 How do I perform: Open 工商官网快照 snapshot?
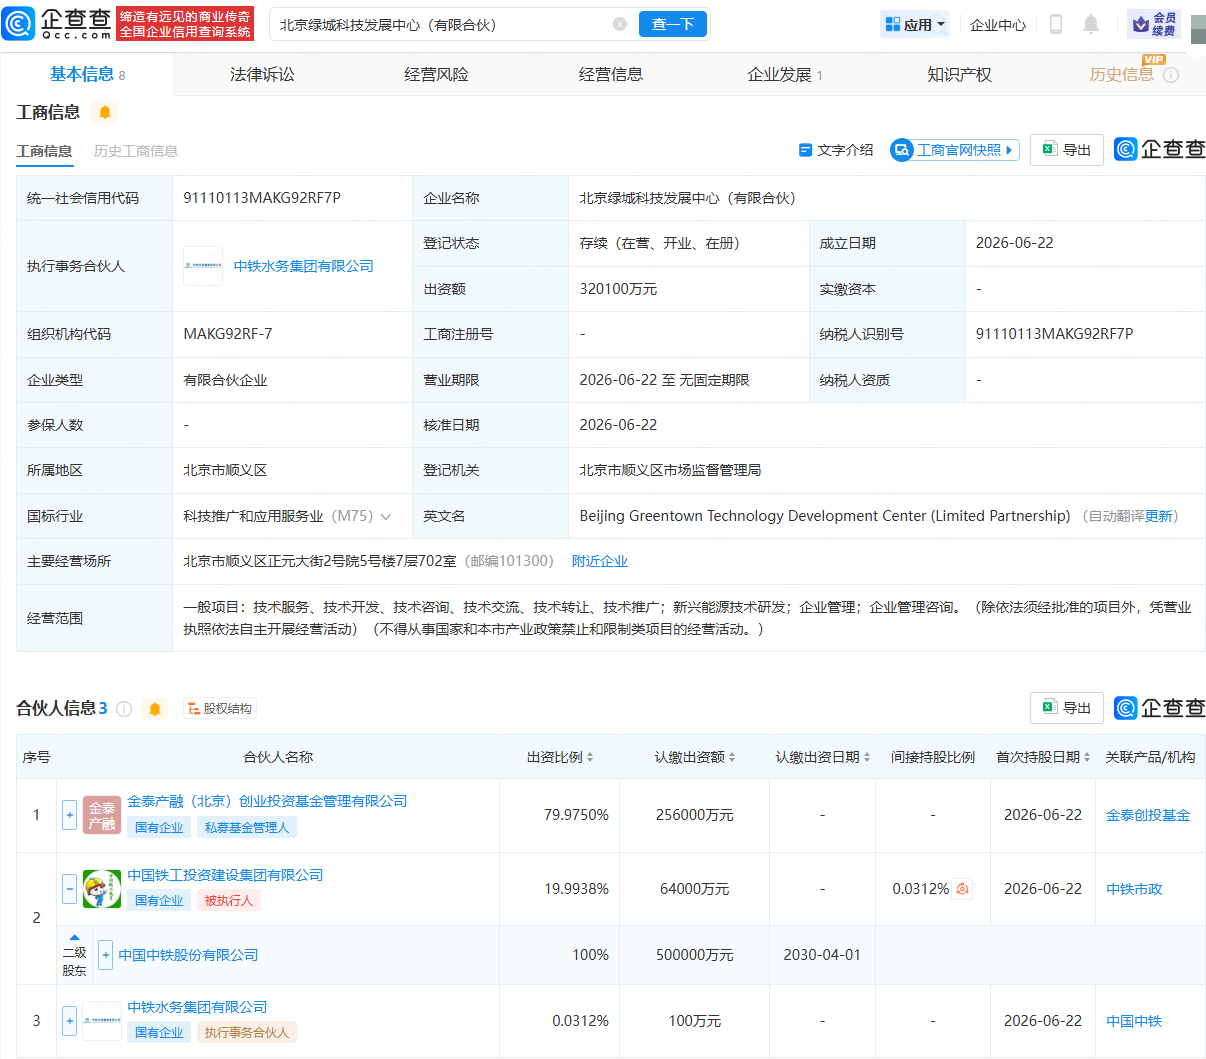tap(955, 150)
